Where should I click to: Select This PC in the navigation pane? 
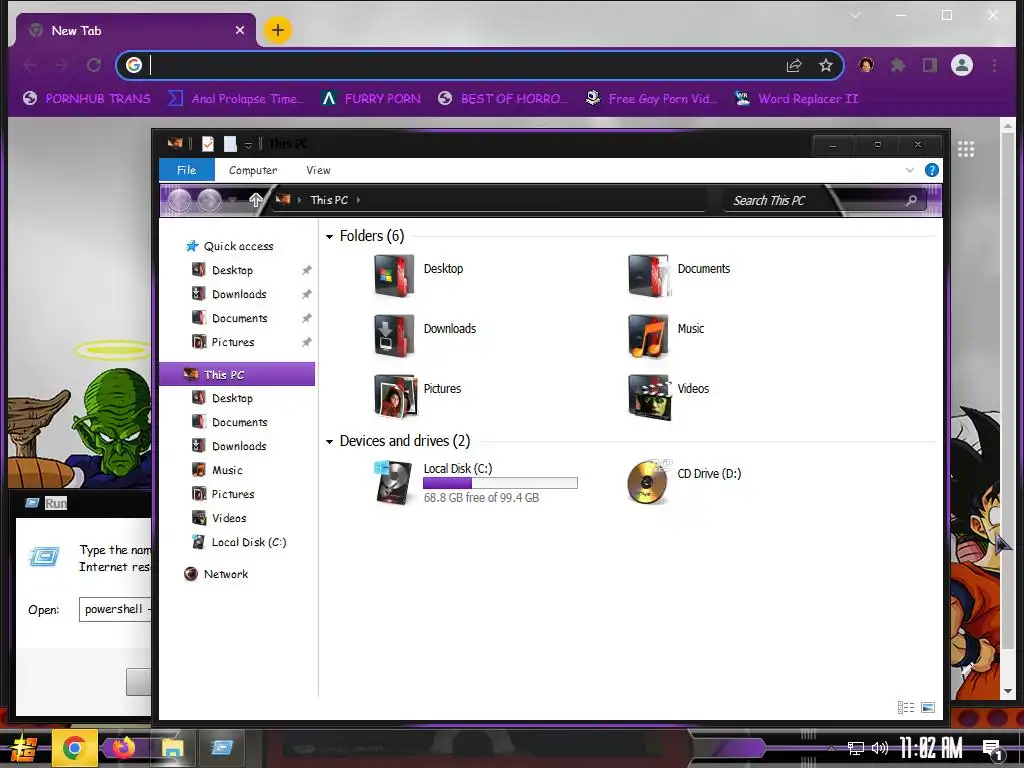coord(237,374)
